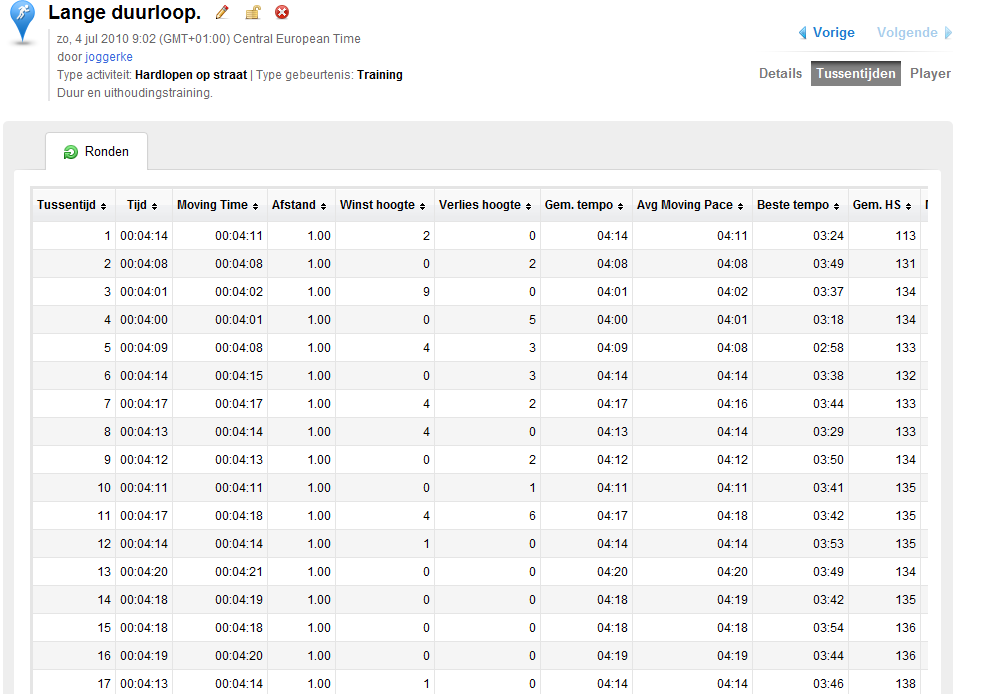
Task: Sort by Winst hoogte column
Action: pyautogui.click(x=382, y=205)
